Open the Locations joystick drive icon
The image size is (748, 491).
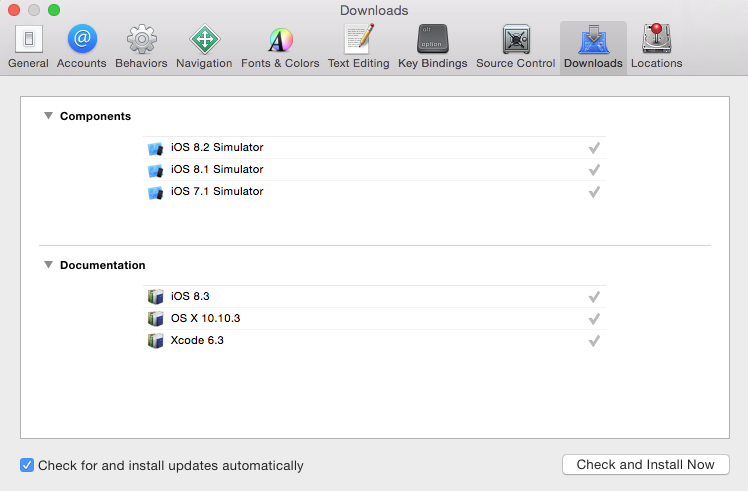point(657,38)
